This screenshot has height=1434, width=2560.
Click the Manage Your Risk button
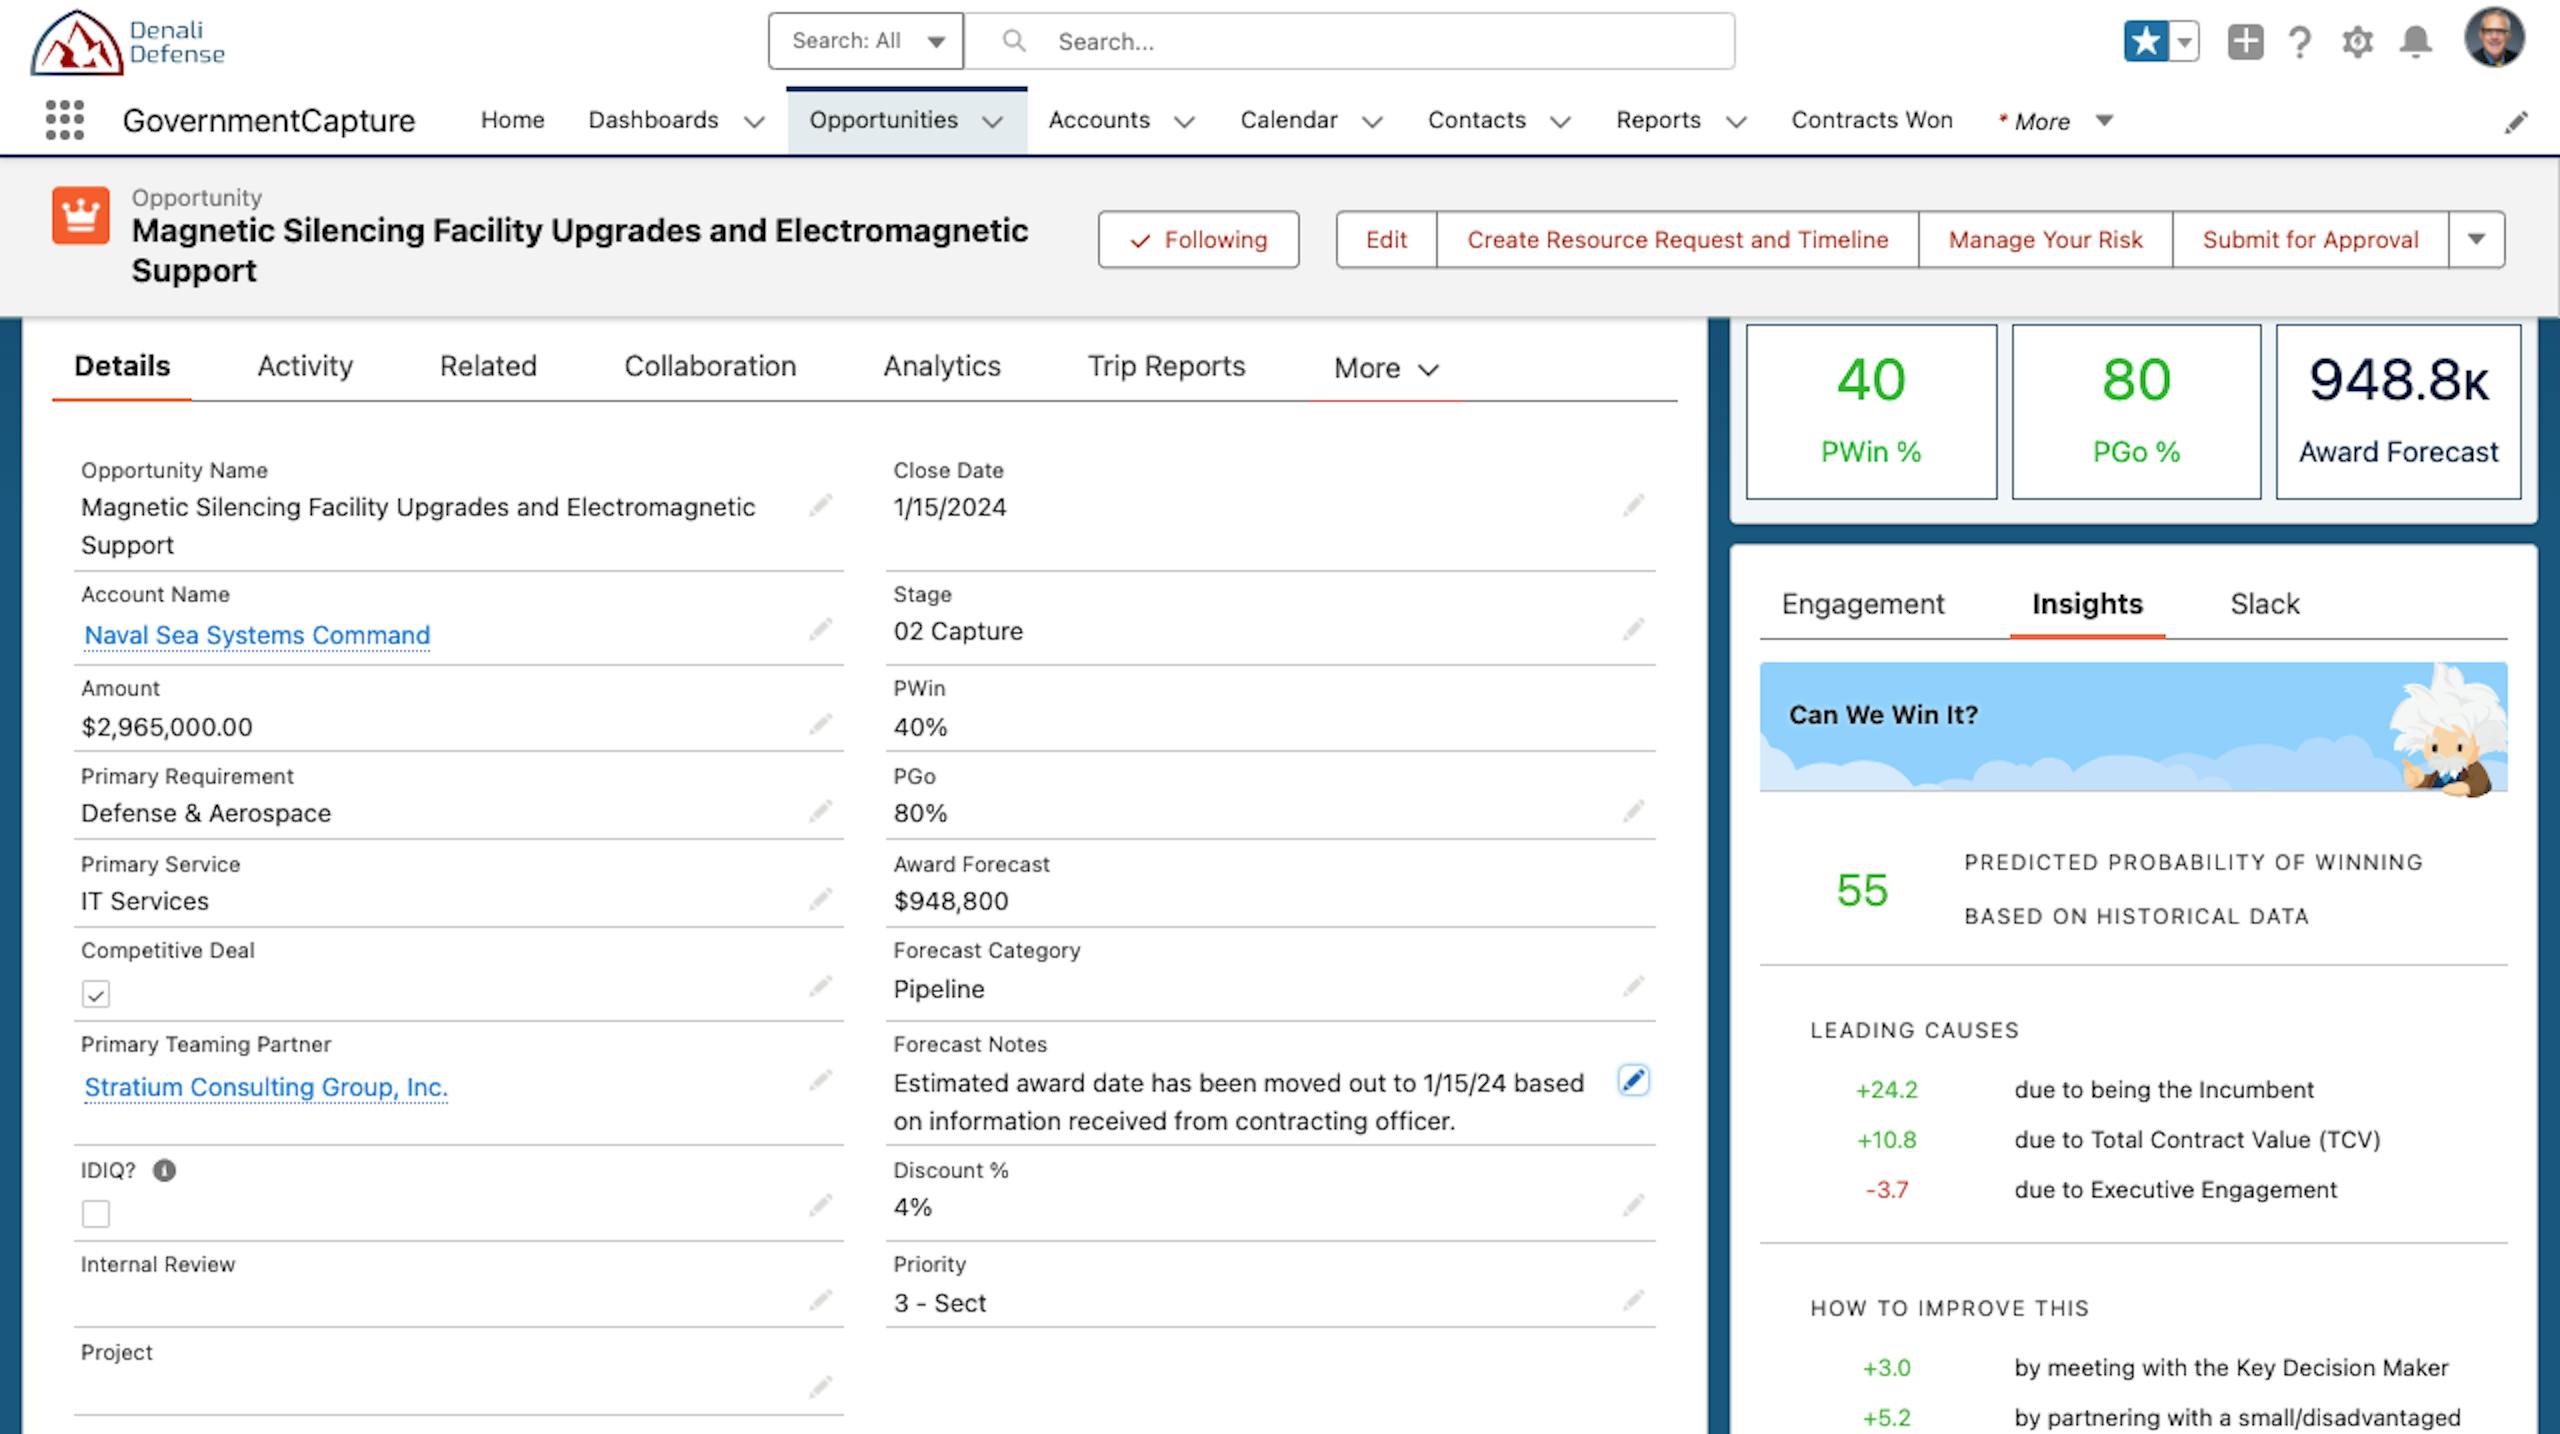[x=2045, y=240]
